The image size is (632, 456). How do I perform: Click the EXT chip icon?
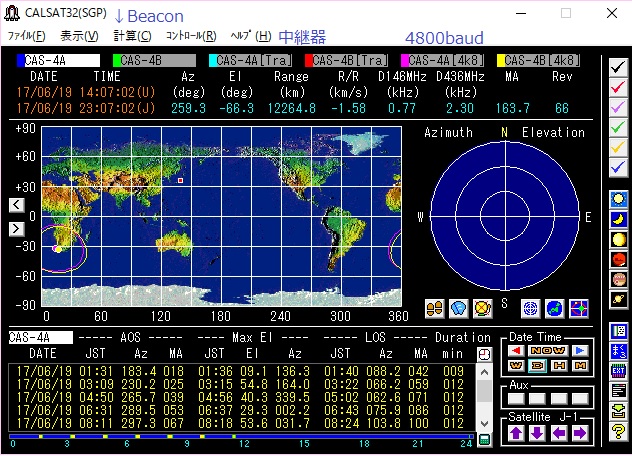pyautogui.click(x=619, y=371)
